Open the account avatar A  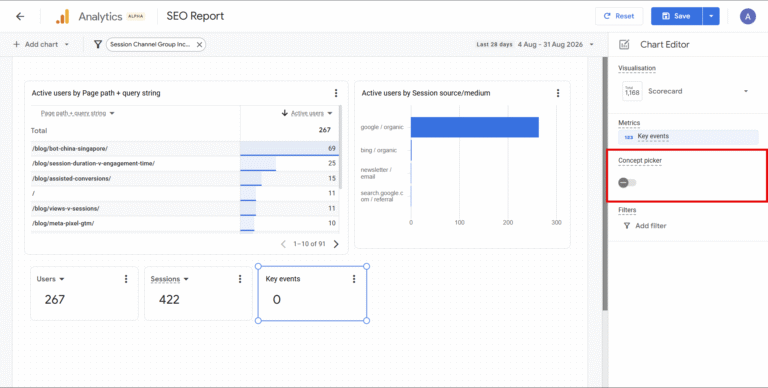[x=747, y=16]
